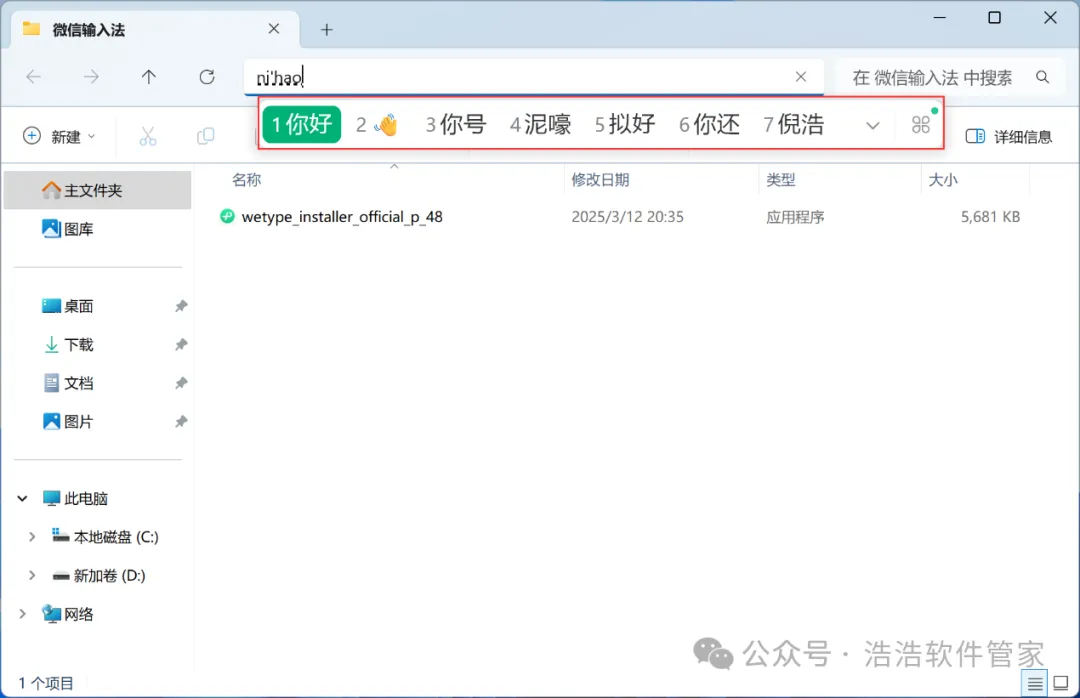
Task: Choose candidate 7 倪浩
Action: click(793, 125)
